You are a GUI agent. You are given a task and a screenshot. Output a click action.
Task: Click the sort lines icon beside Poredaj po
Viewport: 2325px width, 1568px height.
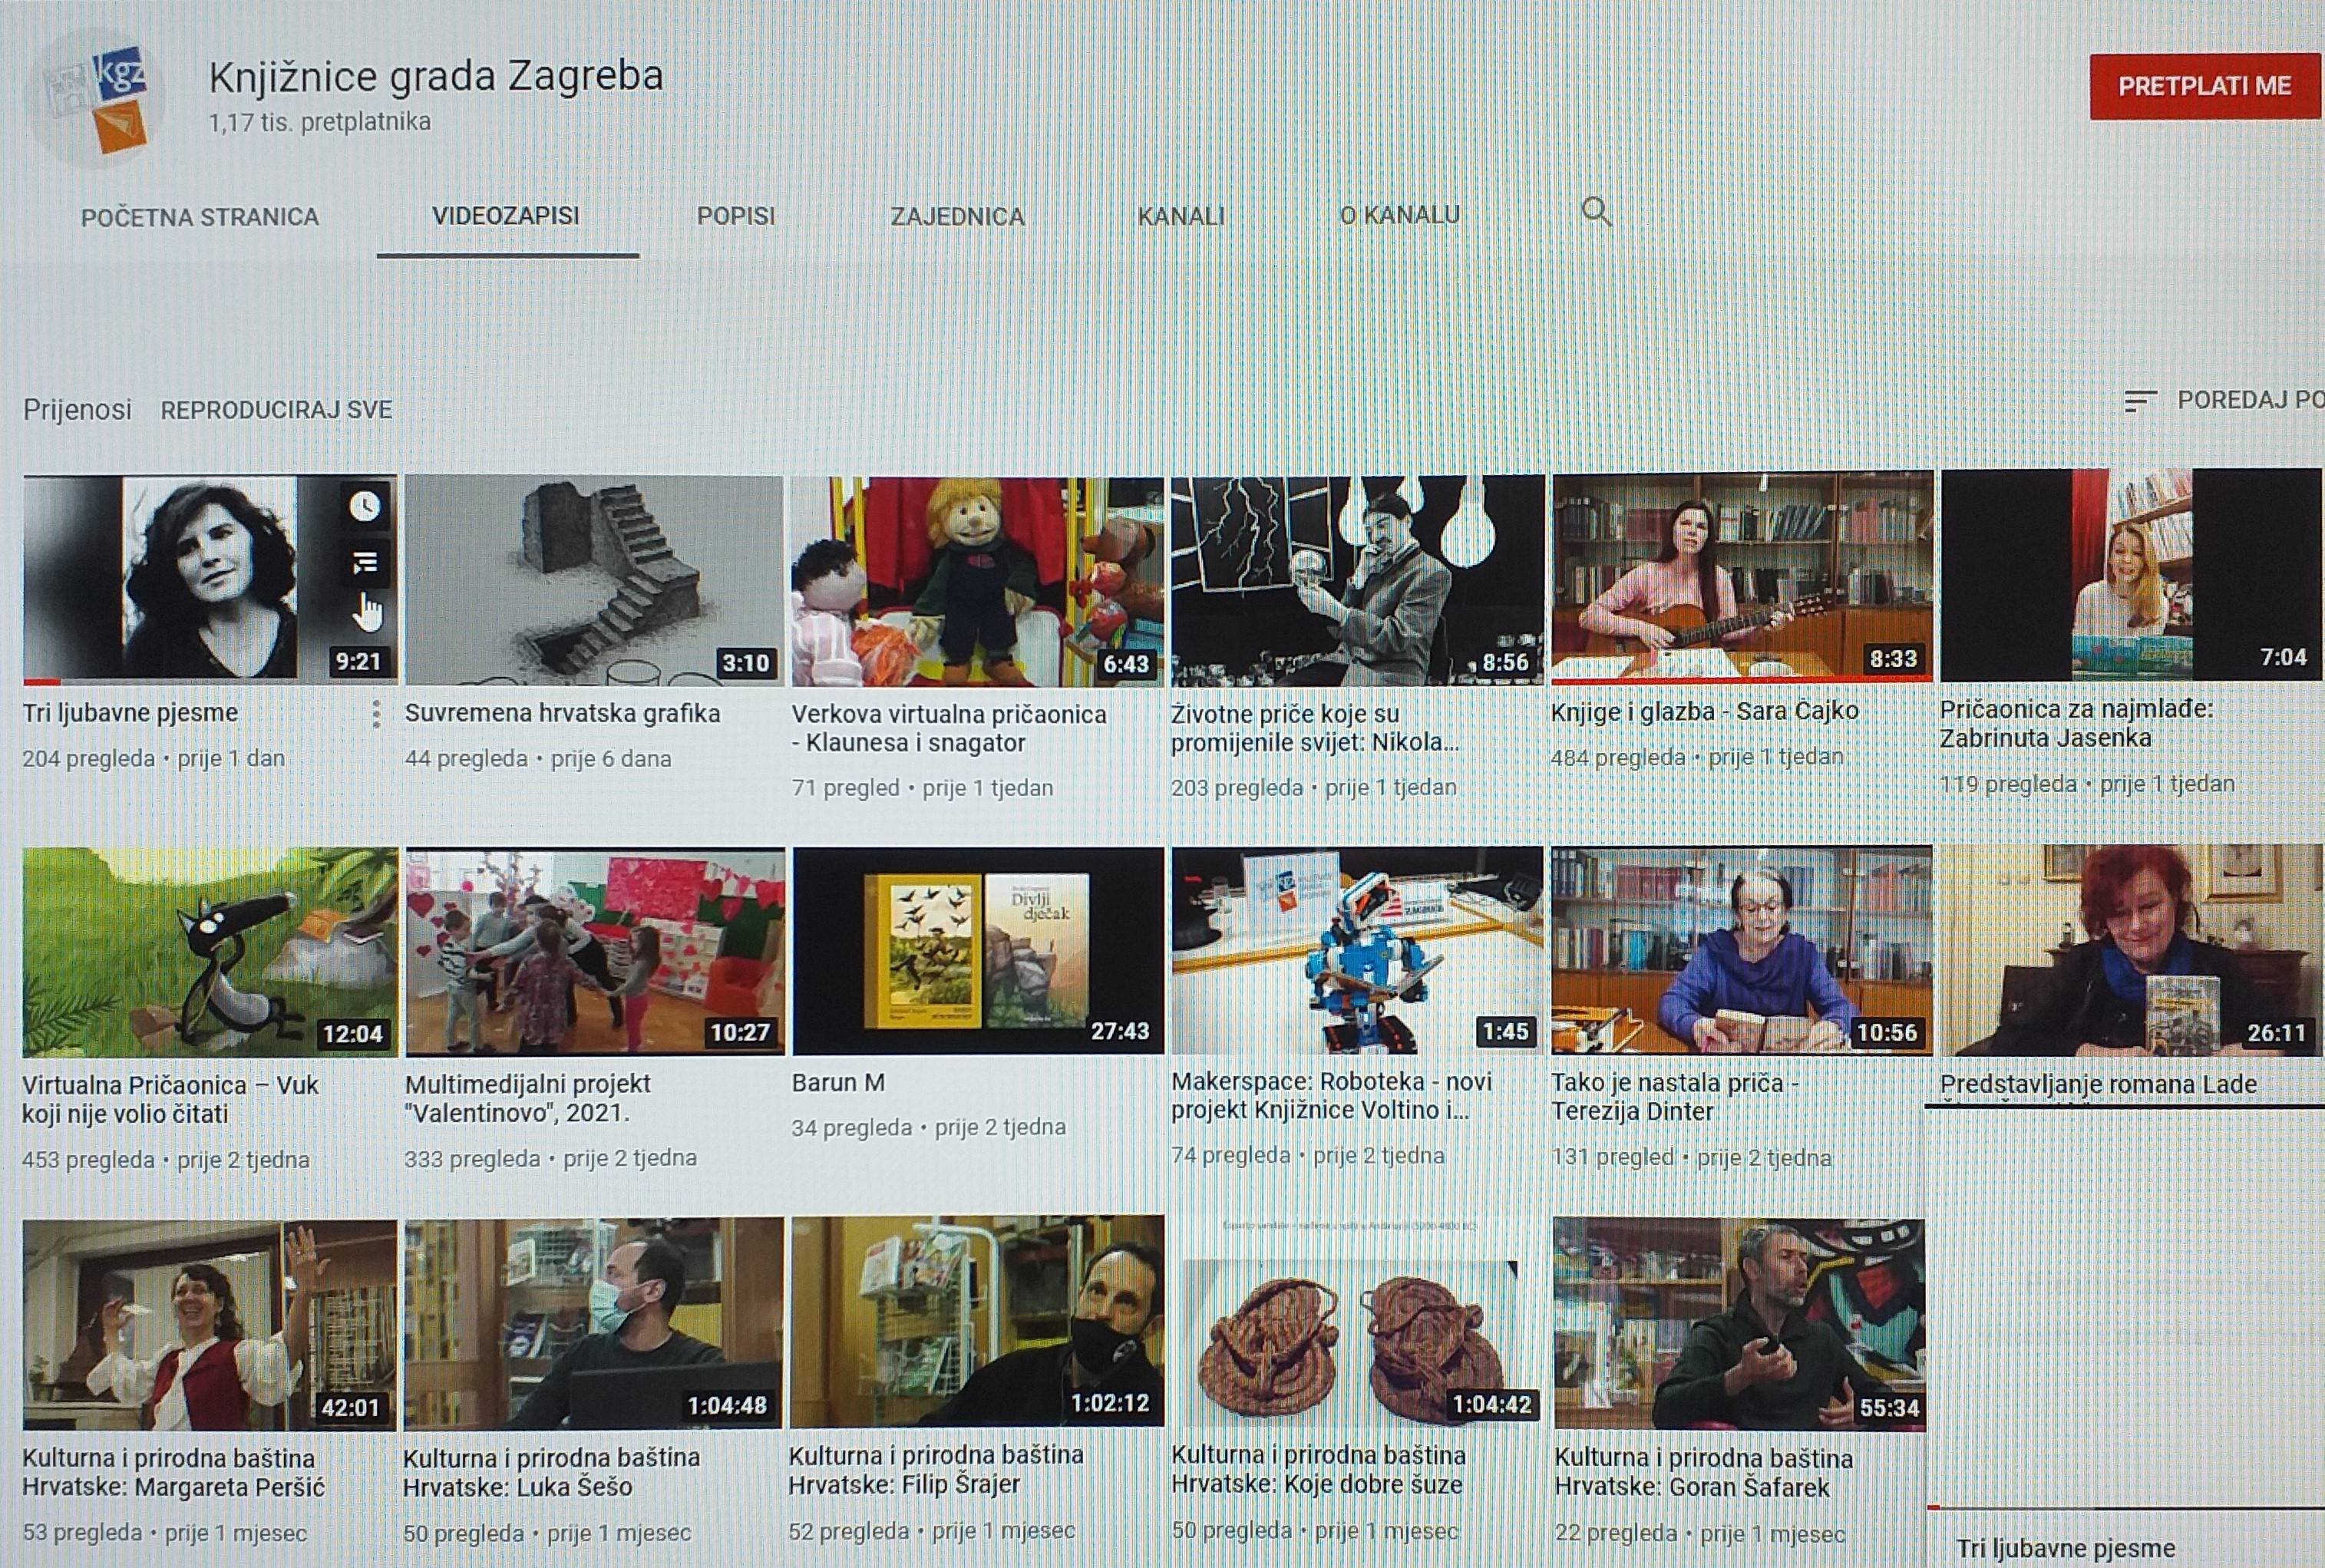[x=2139, y=401]
